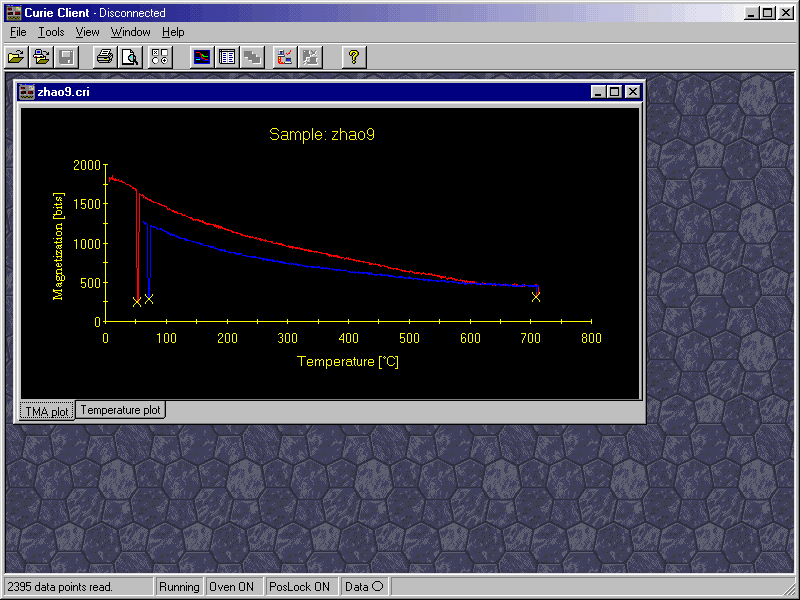
Task: Click the yellow question mark Help icon
Action: pyautogui.click(x=352, y=57)
